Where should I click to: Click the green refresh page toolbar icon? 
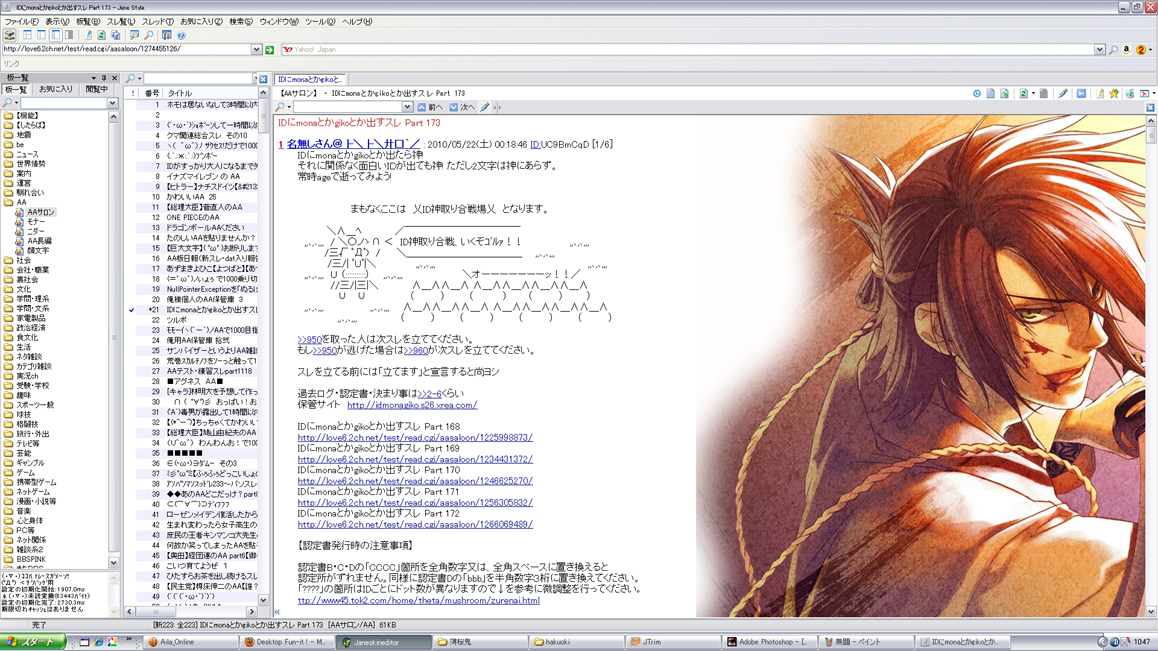(101, 35)
